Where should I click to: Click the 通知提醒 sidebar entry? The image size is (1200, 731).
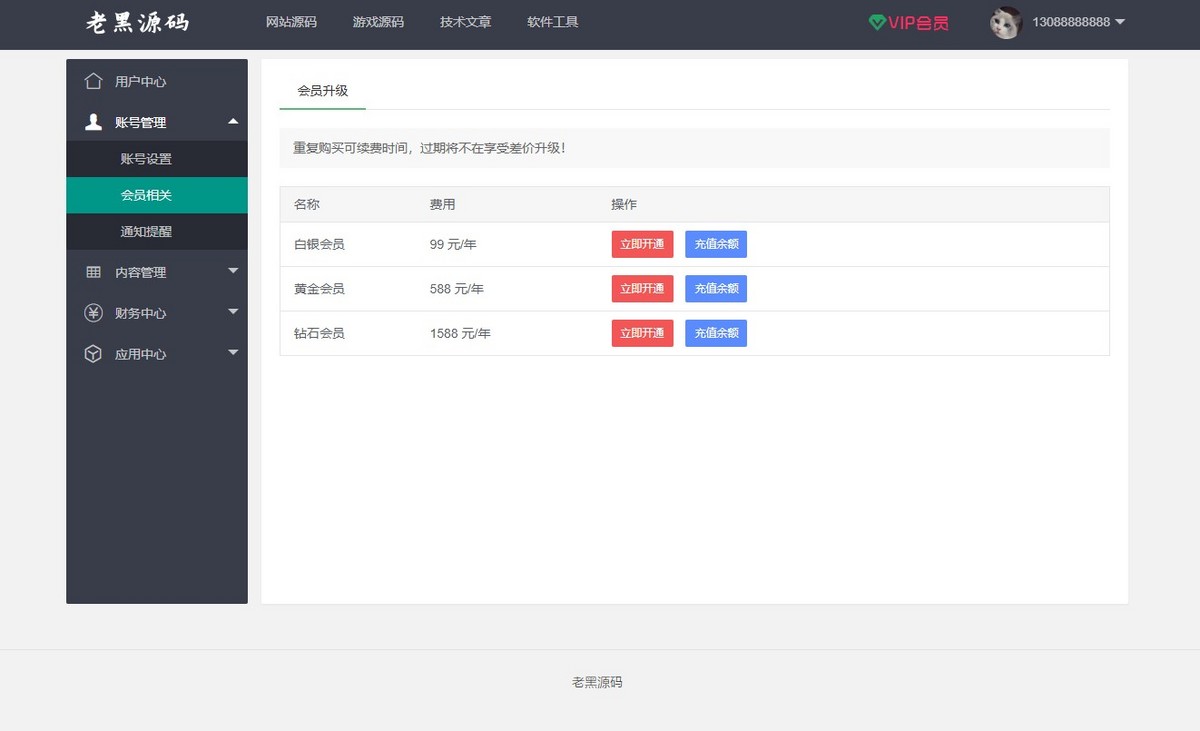(156, 231)
